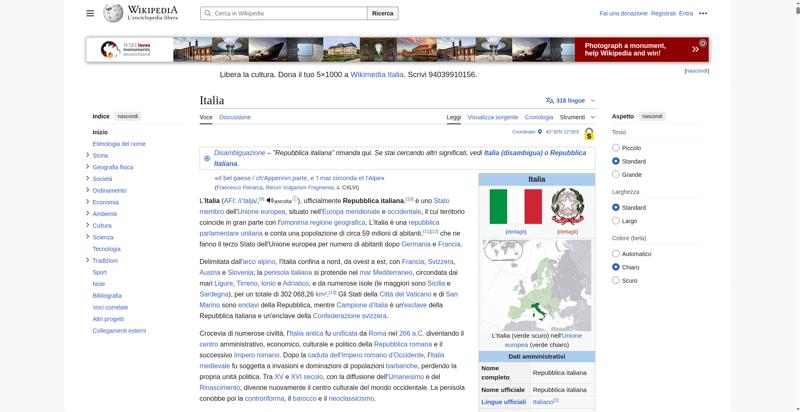The height and width of the screenshot is (412, 800).
Task: Open the Campione d'Italia link
Action: coord(362,305)
